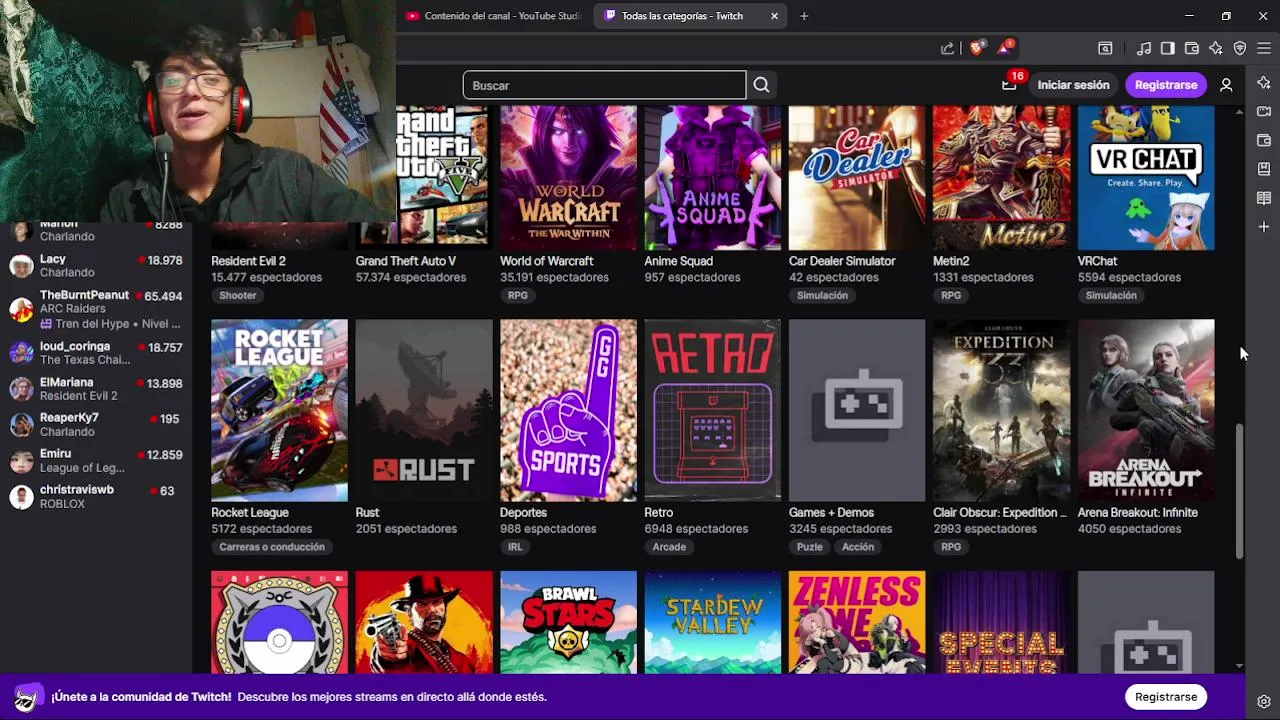Select the Puzle tag under Games + Demos
The height and width of the screenshot is (720, 1280).
click(x=810, y=547)
